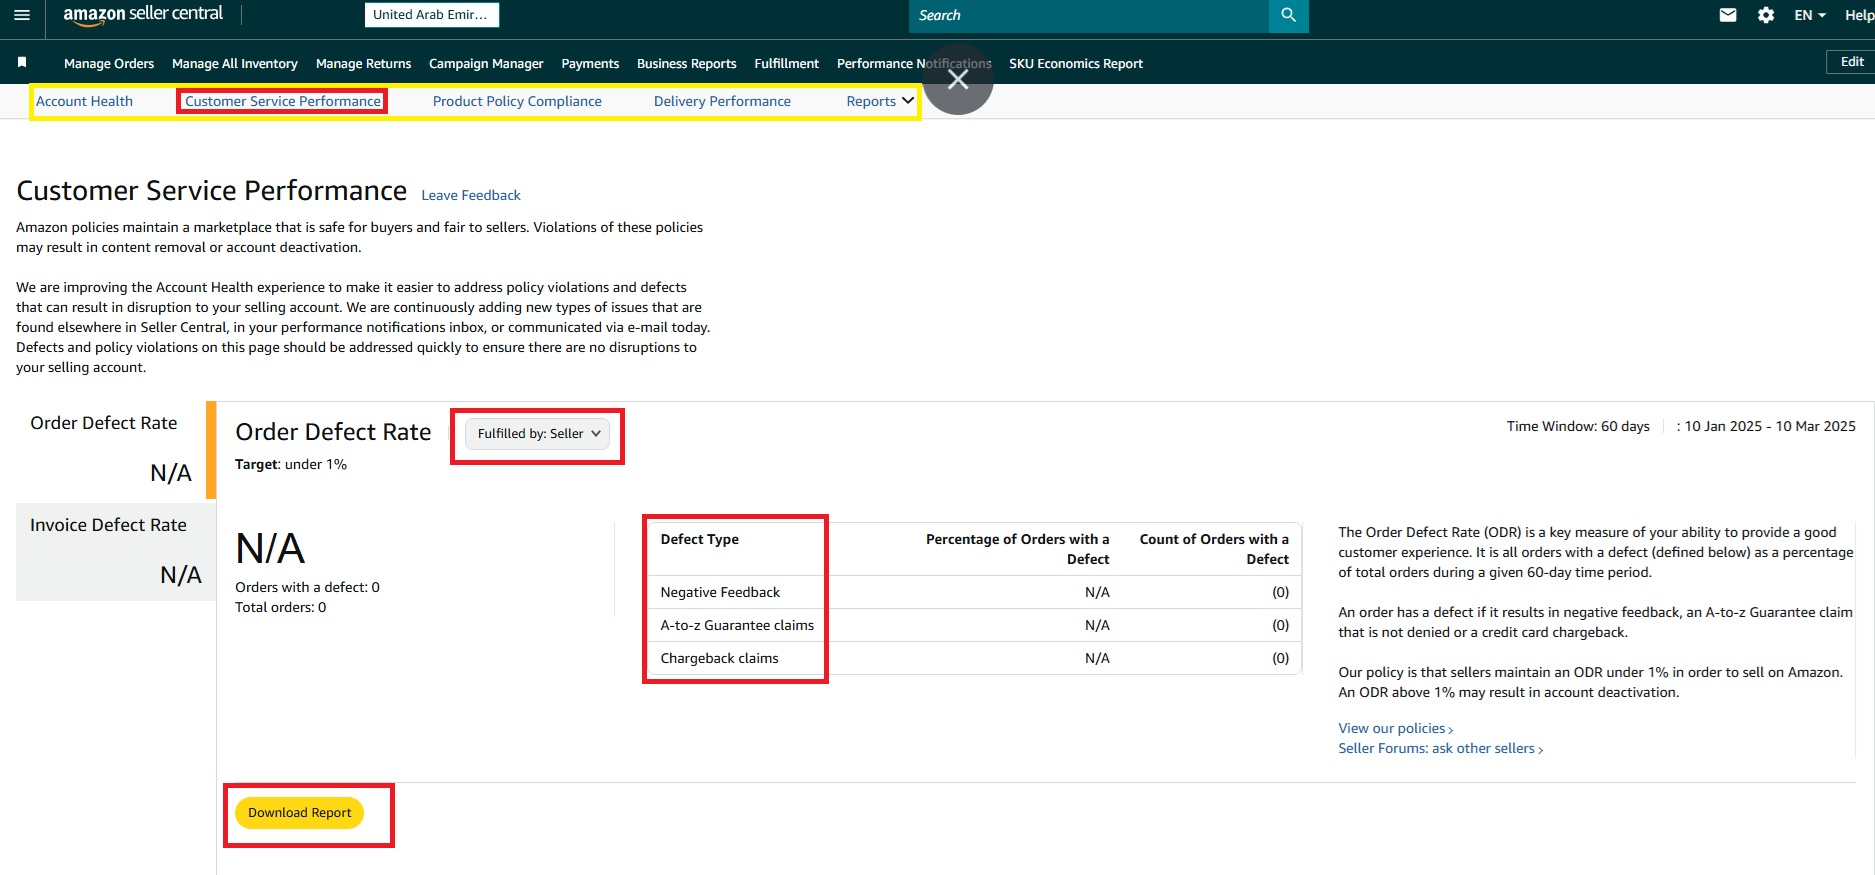Click the Time Window: 60 days text

[x=1578, y=426]
